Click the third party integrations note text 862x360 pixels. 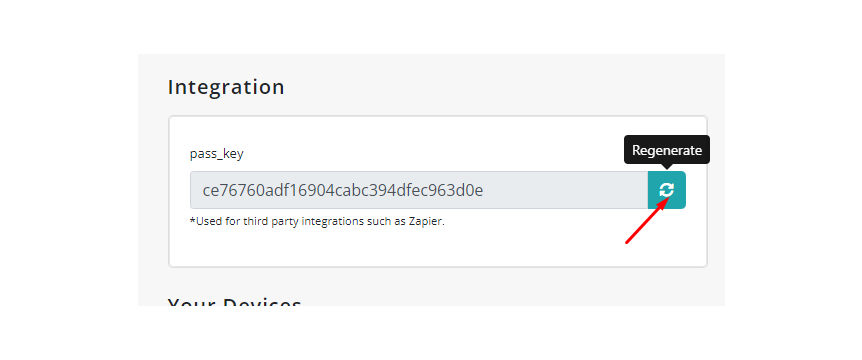[317, 221]
